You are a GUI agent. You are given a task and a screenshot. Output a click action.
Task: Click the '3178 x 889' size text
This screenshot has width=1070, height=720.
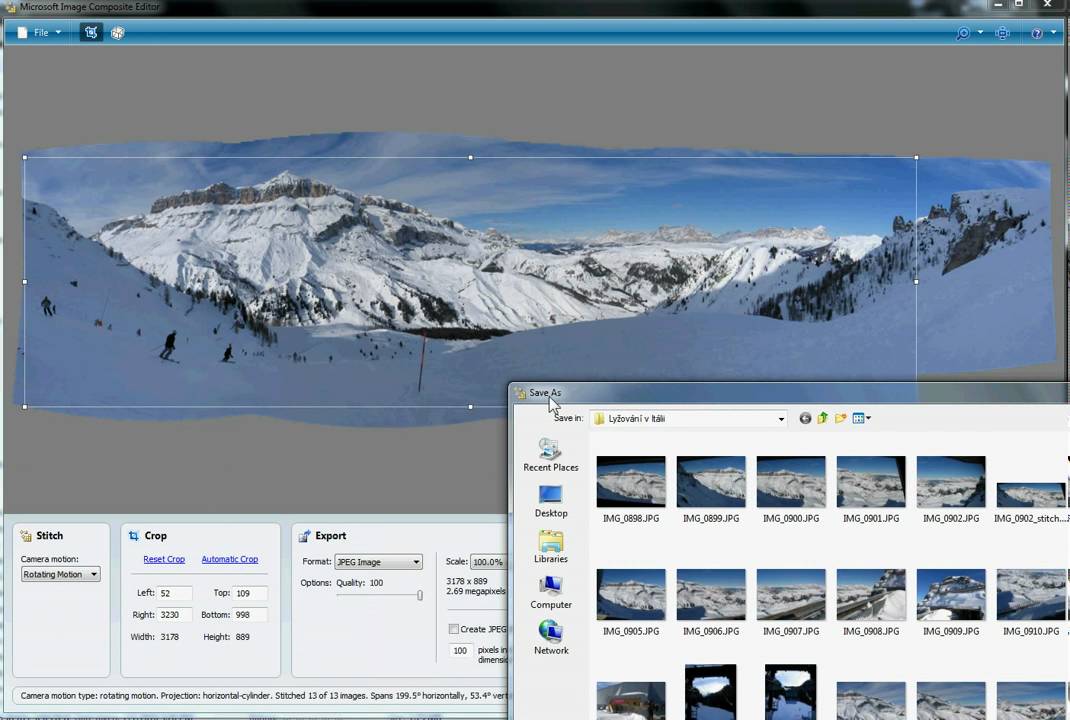coord(467,581)
